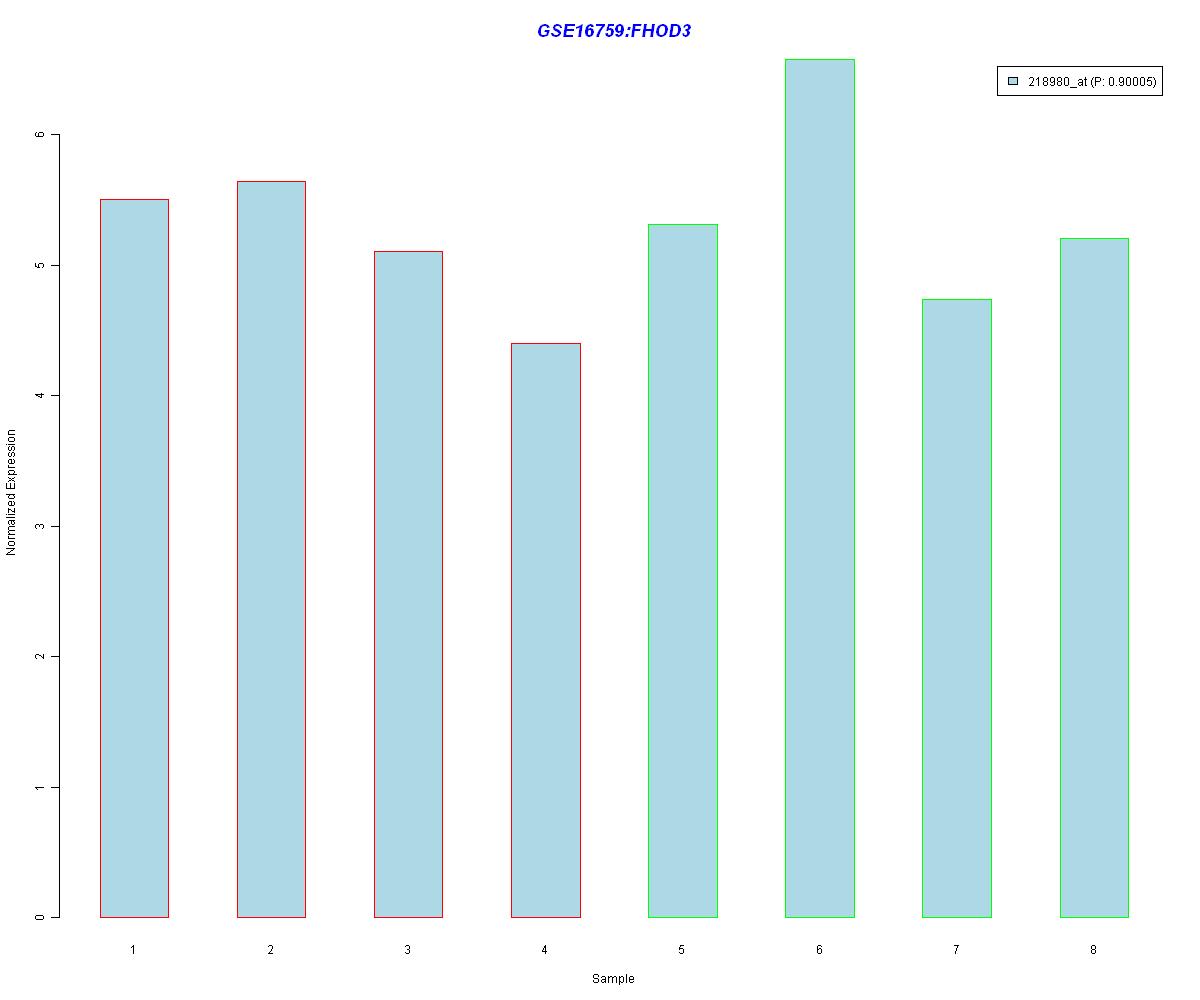Image resolution: width=1200 pixels, height=1000 pixels.
Task: Select the bar for sample 3
Action: coord(408,584)
